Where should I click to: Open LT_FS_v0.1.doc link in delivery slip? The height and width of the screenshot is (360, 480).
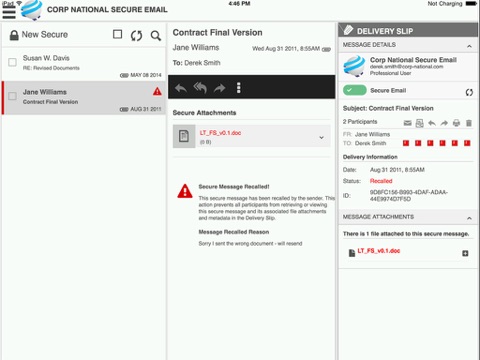[x=379, y=251]
